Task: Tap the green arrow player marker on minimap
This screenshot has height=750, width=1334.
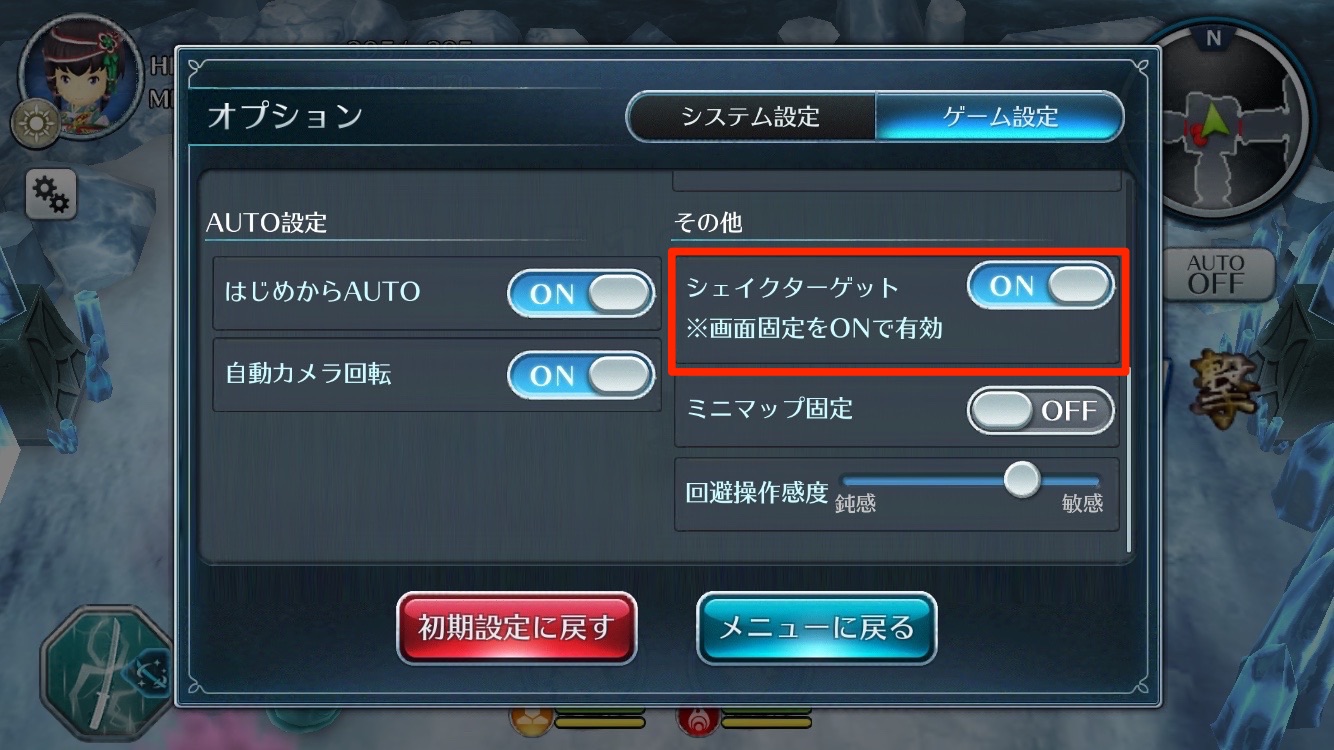Action: click(1214, 121)
